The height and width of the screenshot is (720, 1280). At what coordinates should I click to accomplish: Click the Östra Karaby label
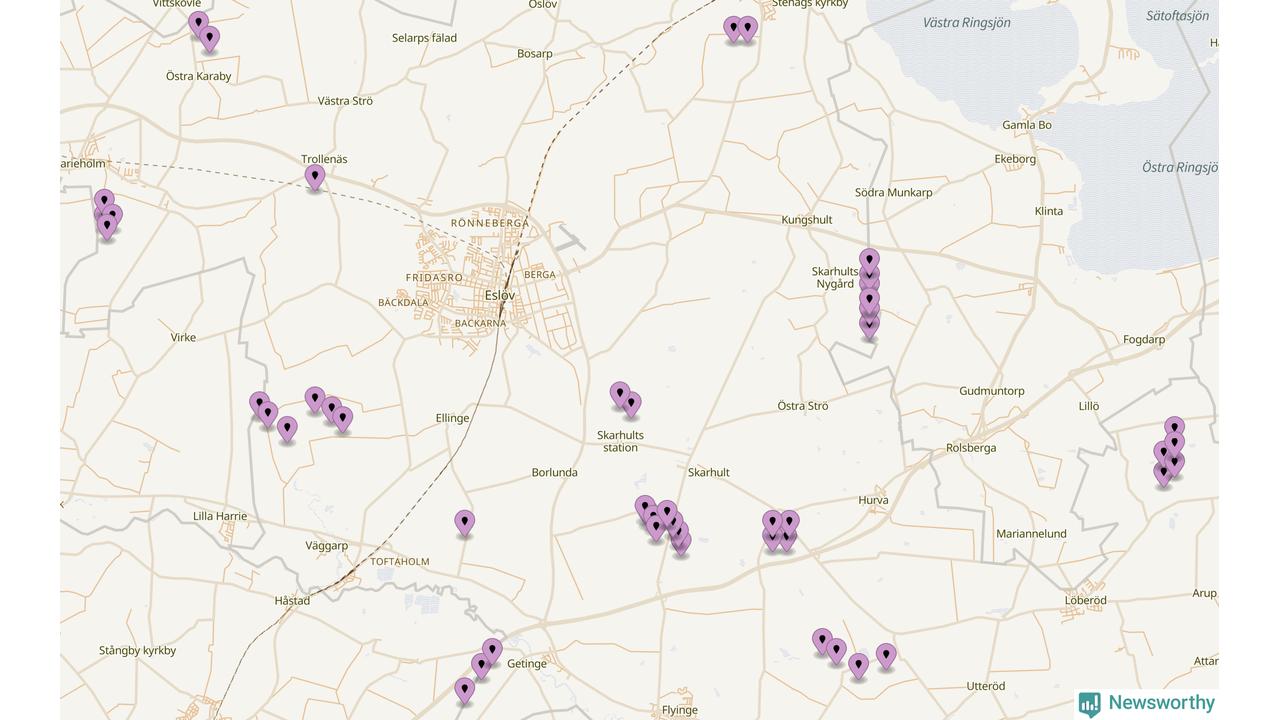click(199, 76)
